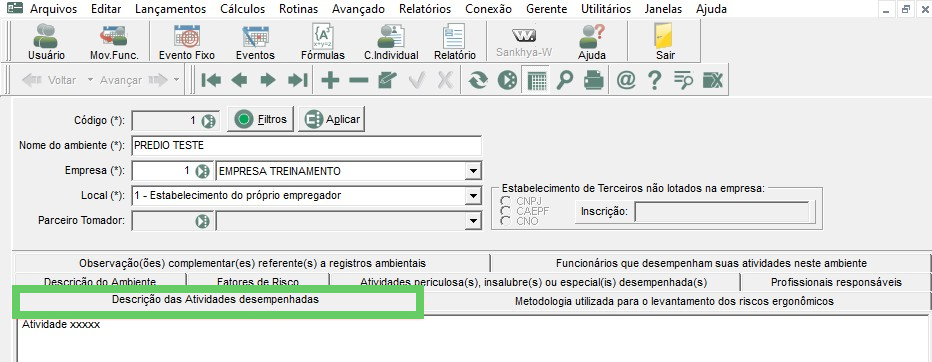Screen dimensions: 932x362
Task: Click the Sankhya-W icon
Action: [524, 42]
